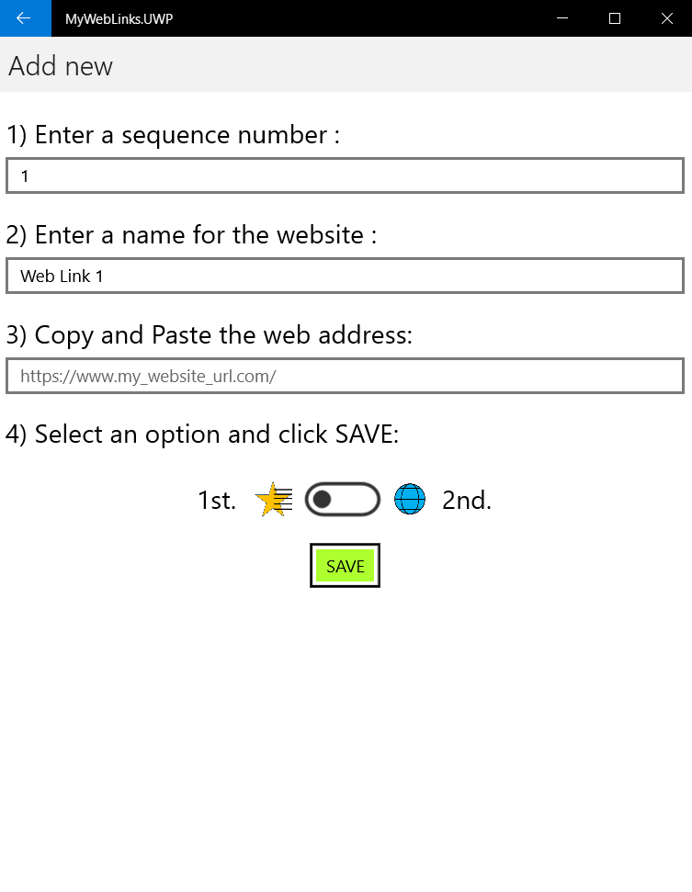Screen dimensions: 692x892
Task: Click the yellow star list icon
Action: click(x=273, y=499)
